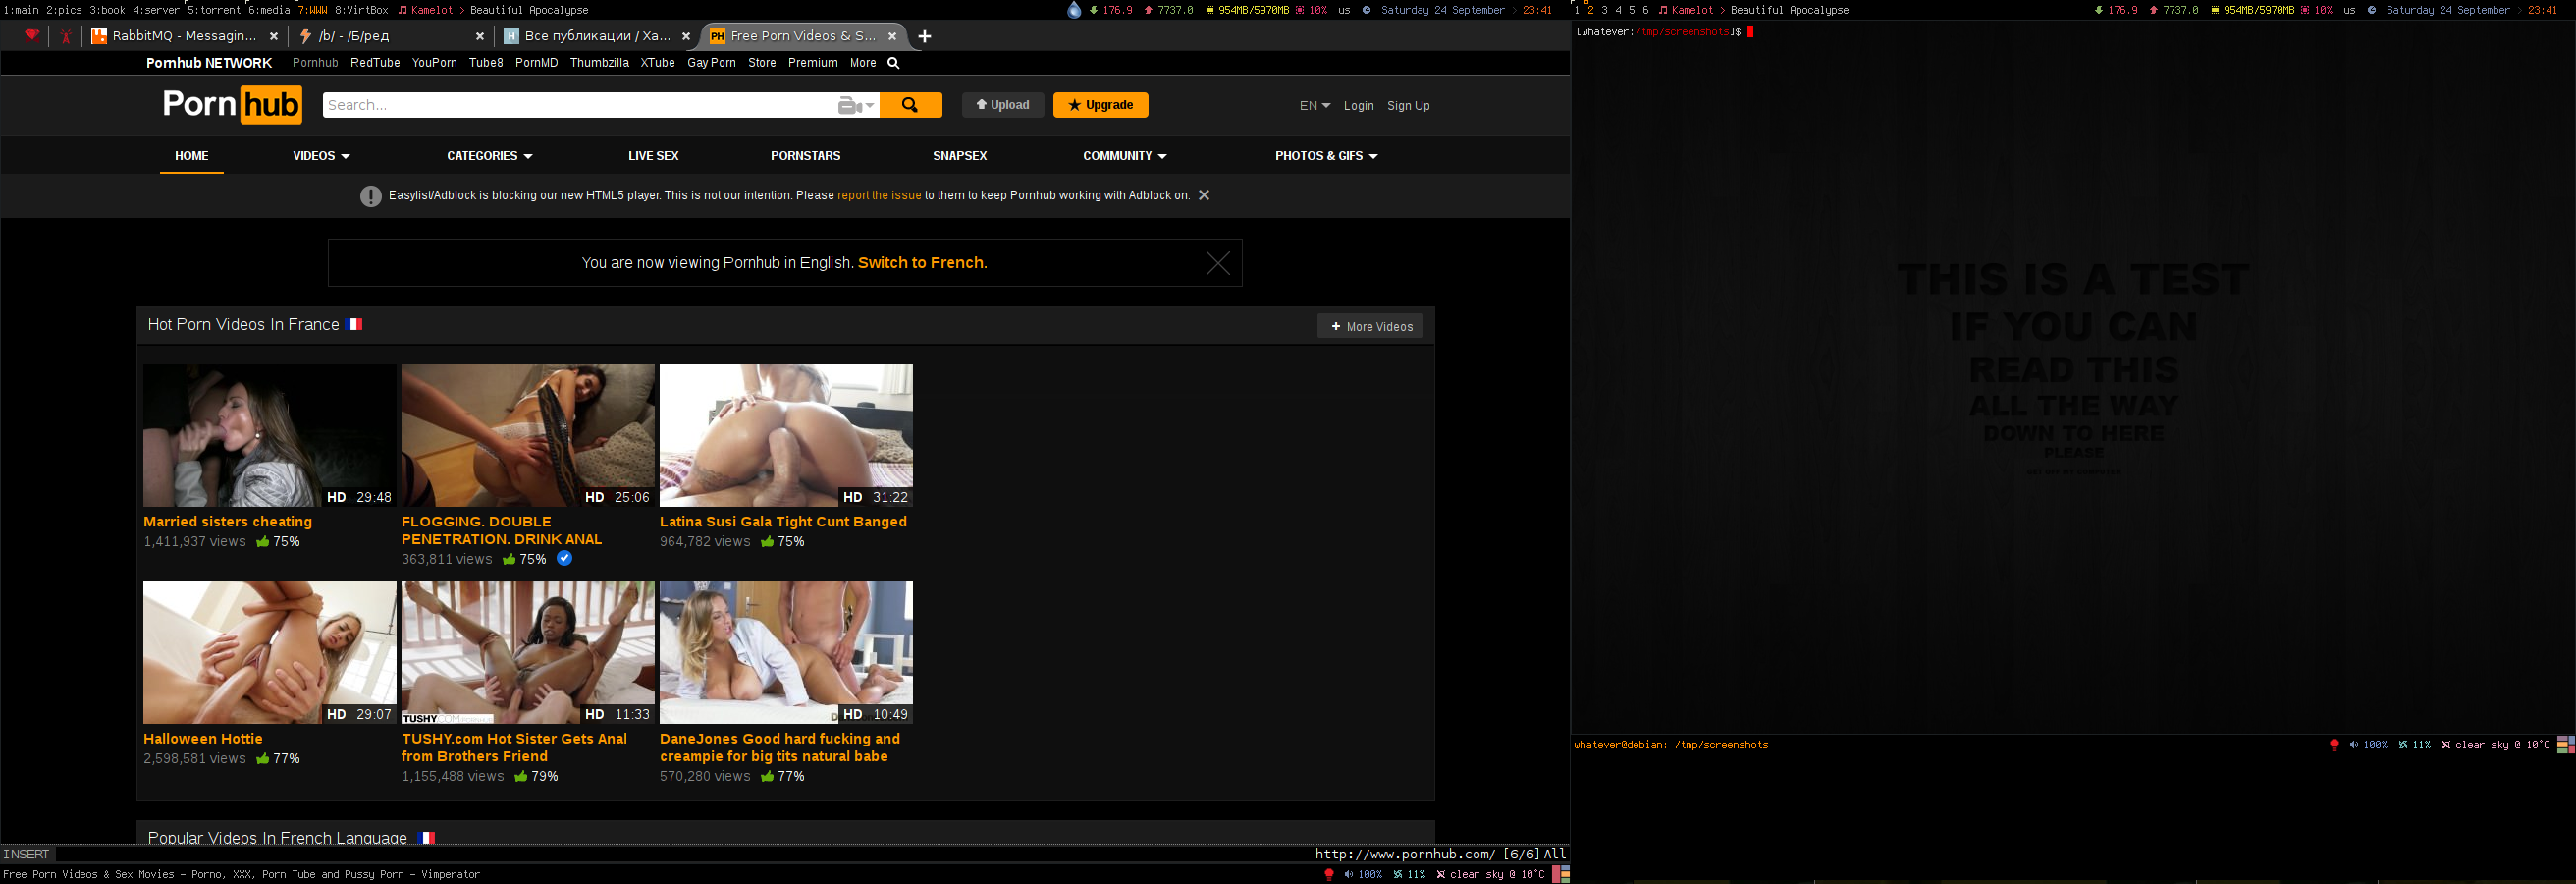Click the French flag beside 'French Language' heading

[426, 838]
